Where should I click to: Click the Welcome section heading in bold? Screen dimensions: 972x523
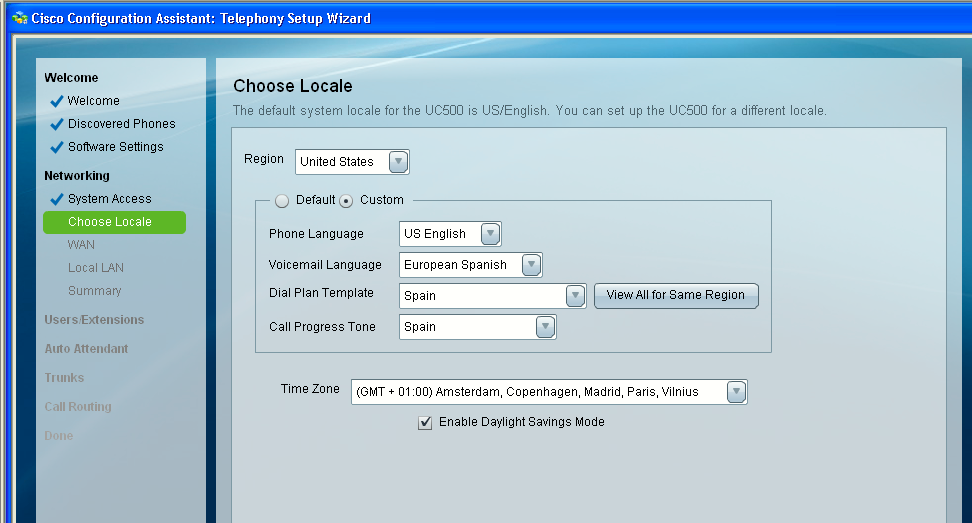click(71, 78)
